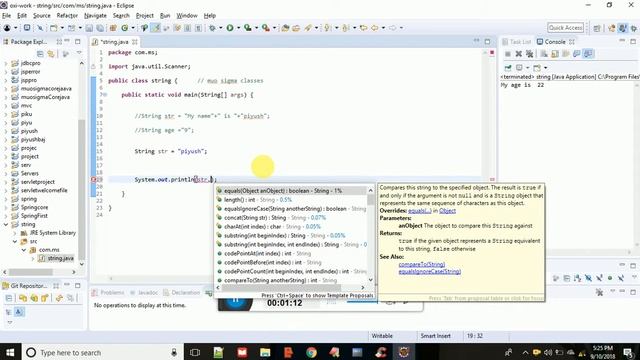Viewport: 640px width, 360px height.
Task: Click the Object link in the Overrides line
Action: coord(447,211)
